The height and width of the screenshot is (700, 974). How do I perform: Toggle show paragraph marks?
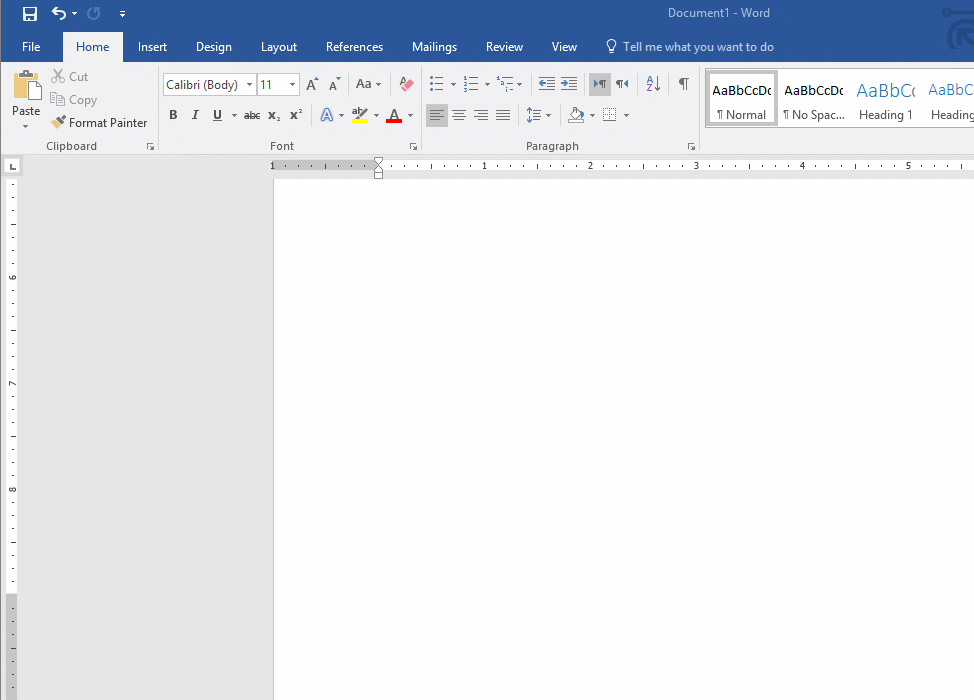[684, 84]
